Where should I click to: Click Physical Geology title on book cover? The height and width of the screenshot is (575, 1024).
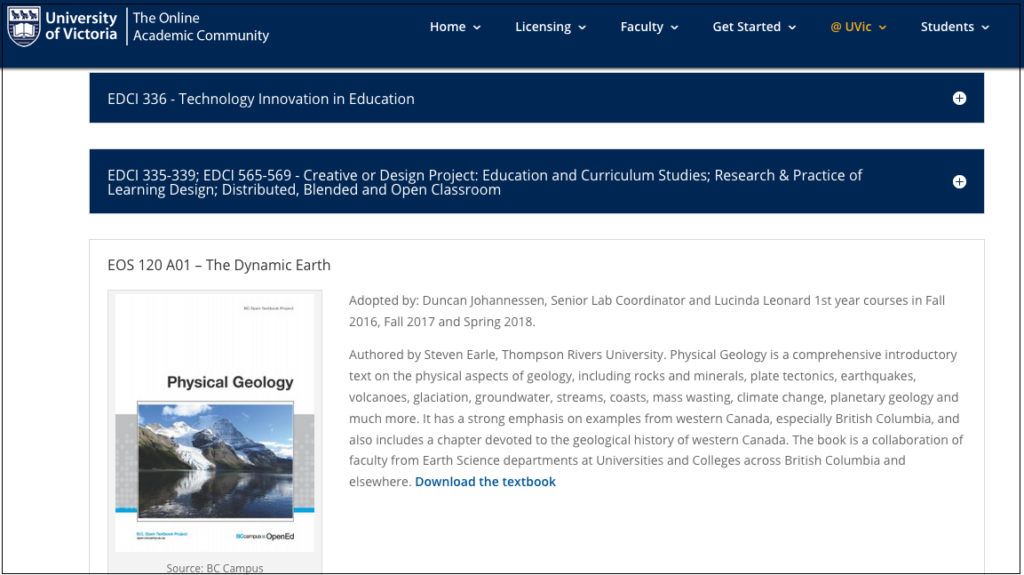tap(230, 382)
